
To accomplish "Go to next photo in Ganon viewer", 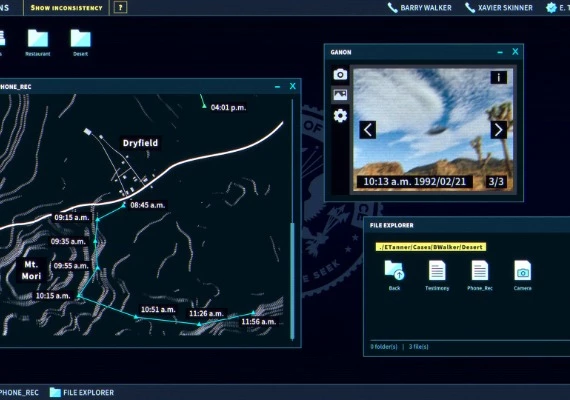I will point(499,130).
